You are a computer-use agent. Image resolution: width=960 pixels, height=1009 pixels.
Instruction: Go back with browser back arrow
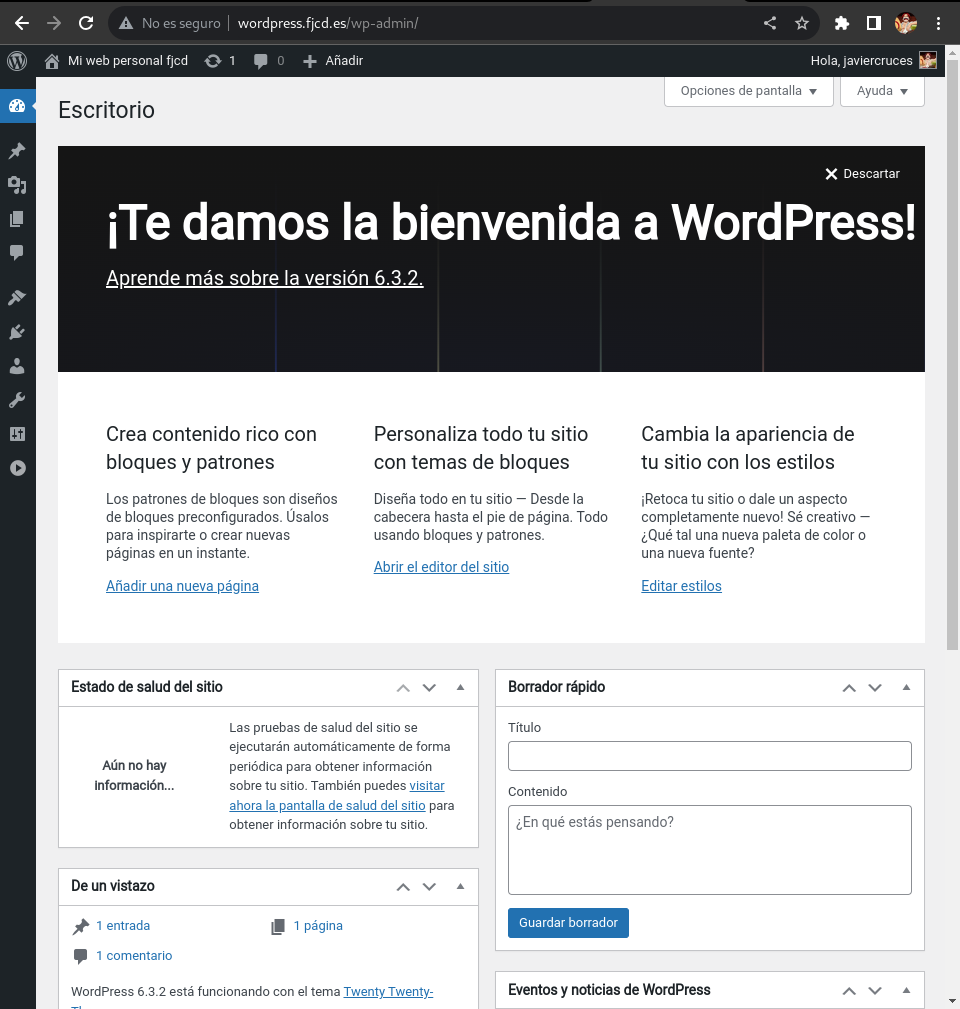tap(22, 23)
